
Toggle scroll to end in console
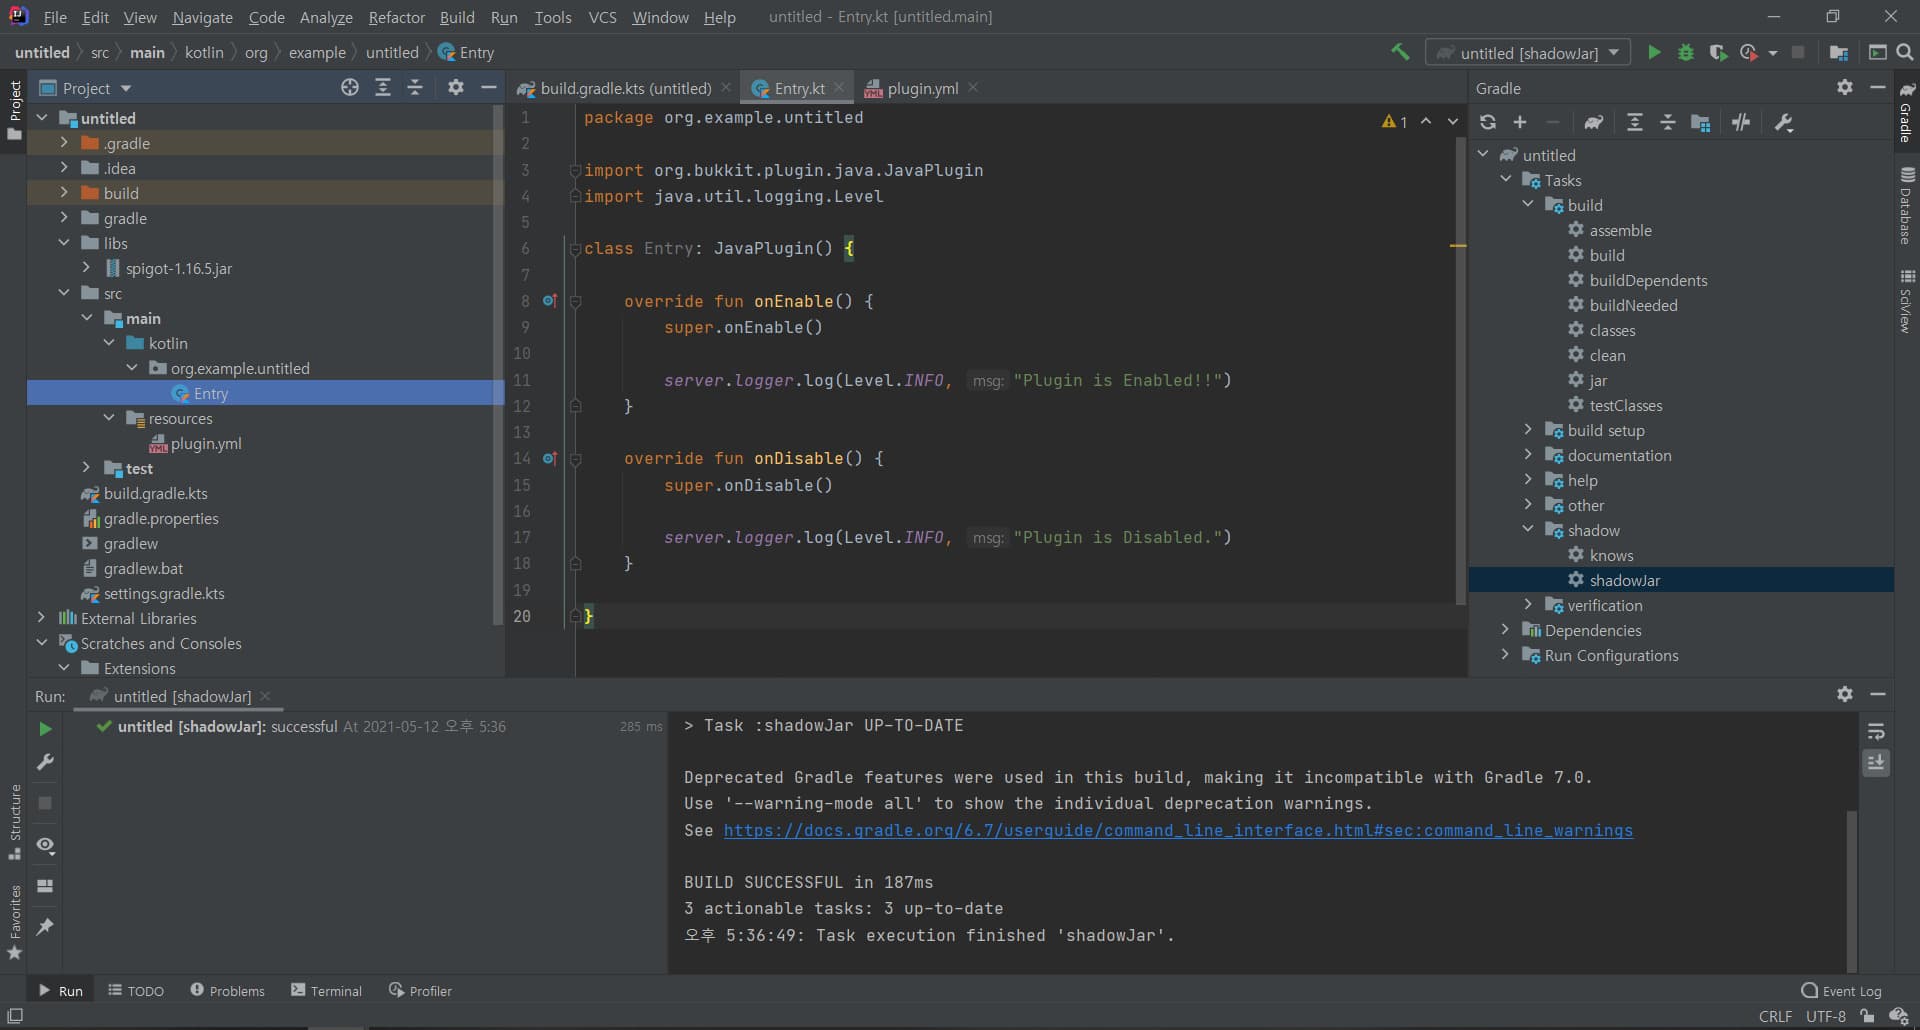pos(1876,763)
